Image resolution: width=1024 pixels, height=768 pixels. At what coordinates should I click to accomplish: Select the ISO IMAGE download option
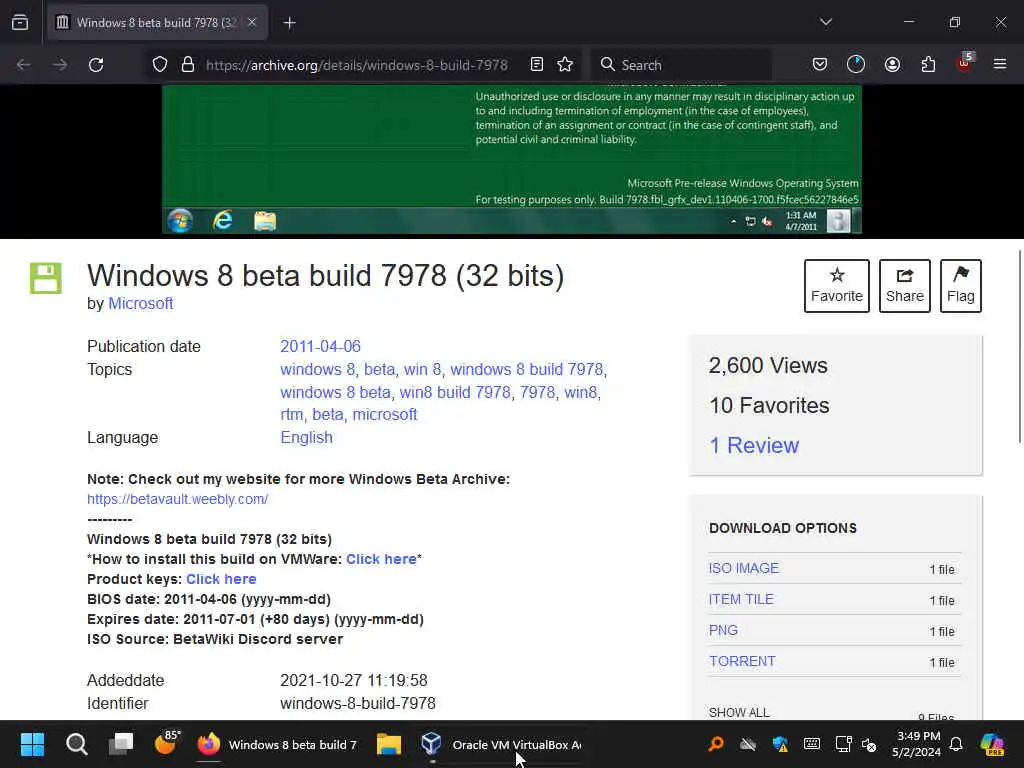pyautogui.click(x=744, y=568)
